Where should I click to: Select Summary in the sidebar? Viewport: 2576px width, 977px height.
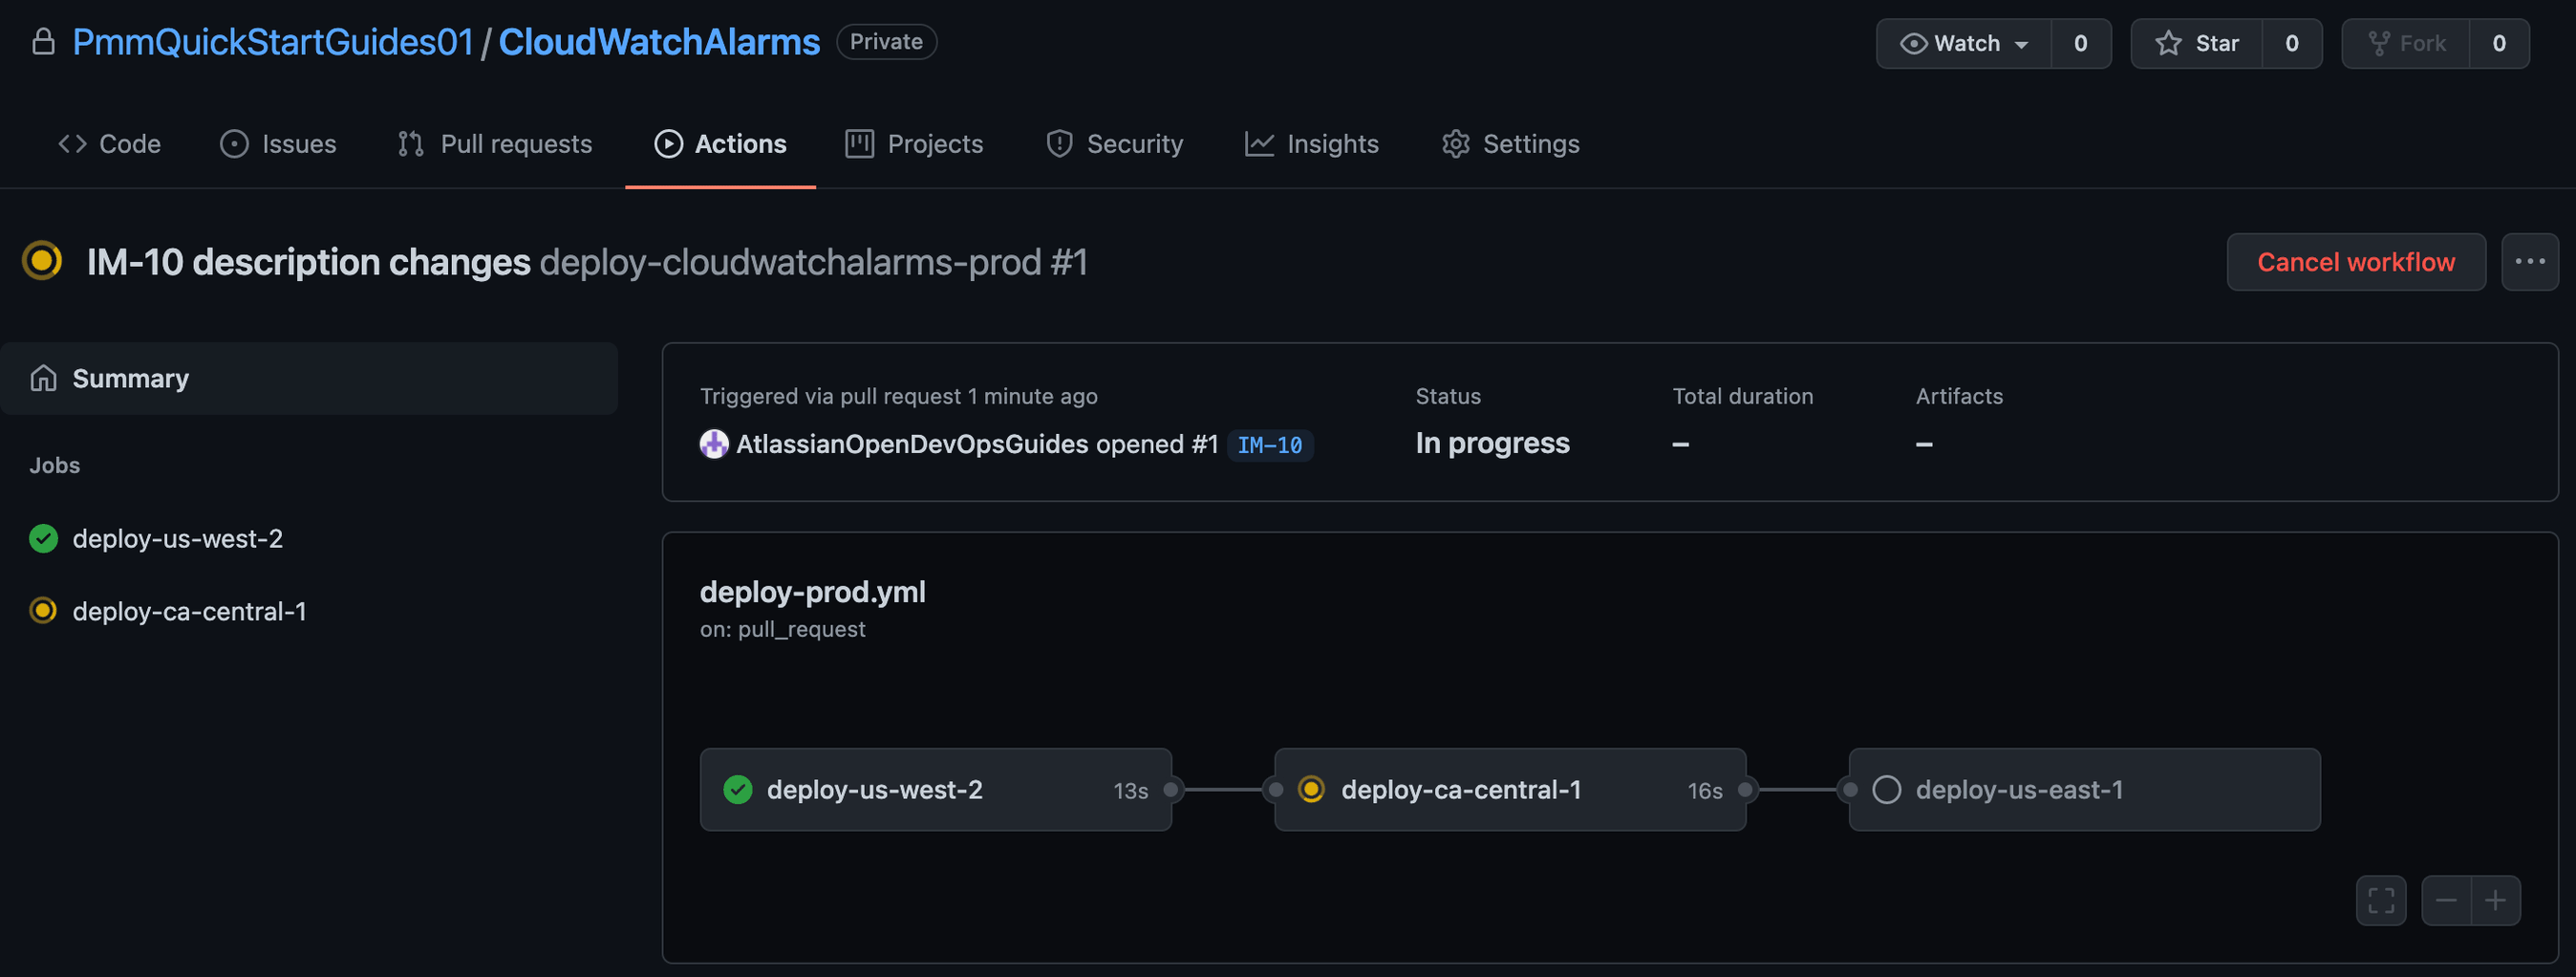click(130, 378)
